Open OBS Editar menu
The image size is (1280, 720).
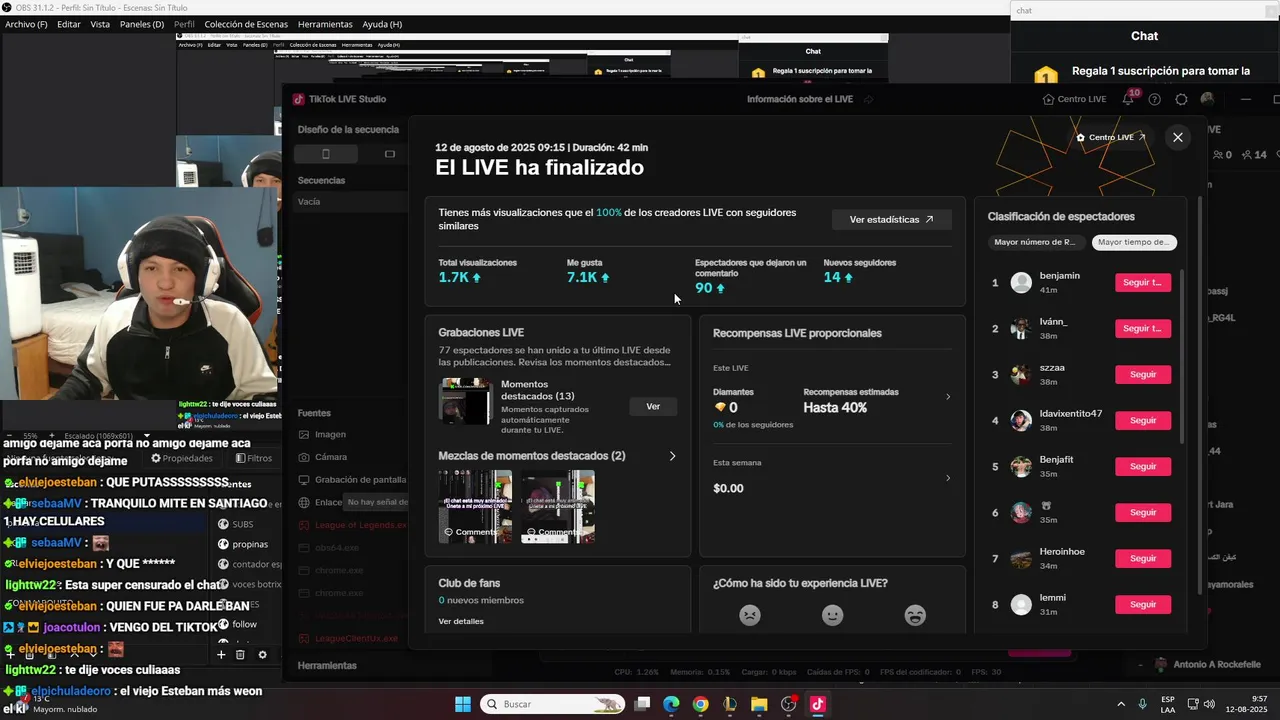tap(69, 24)
